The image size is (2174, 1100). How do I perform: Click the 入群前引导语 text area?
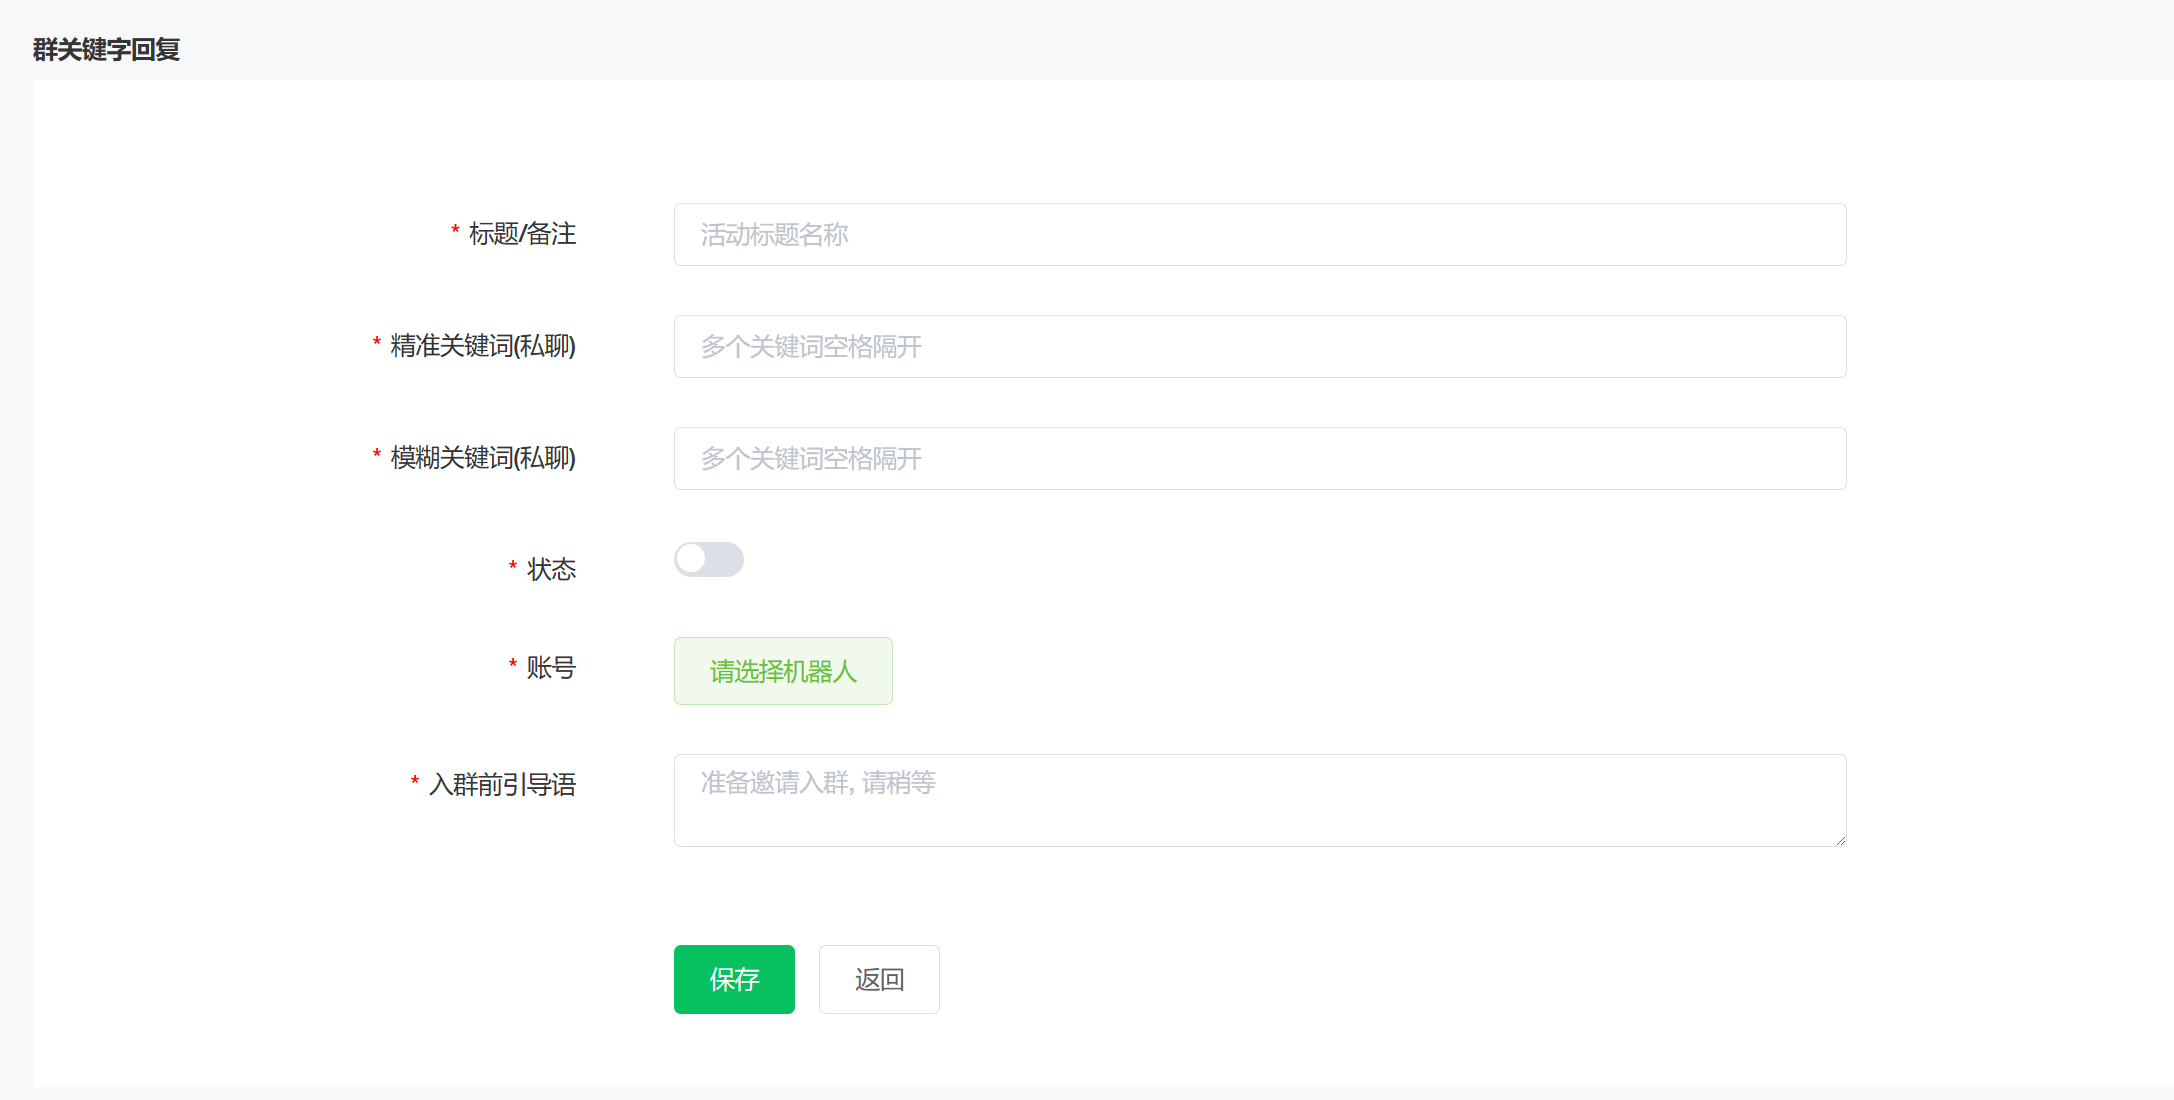[1259, 800]
